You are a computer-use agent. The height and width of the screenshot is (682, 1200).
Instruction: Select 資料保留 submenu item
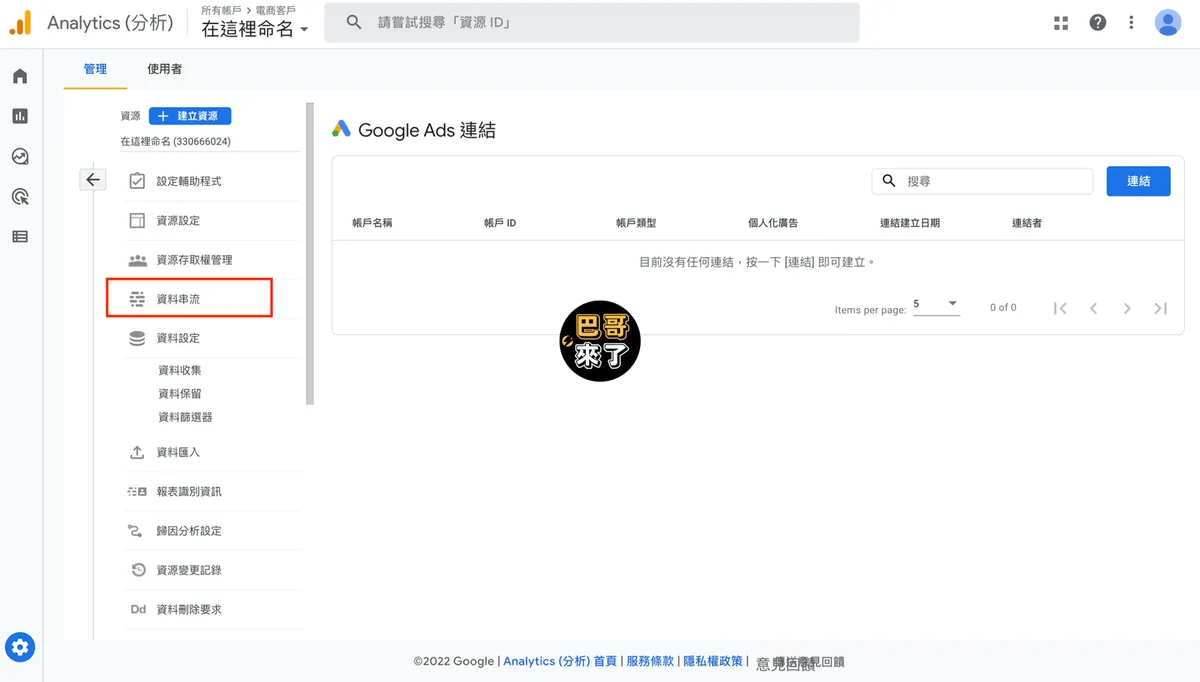click(180, 394)
